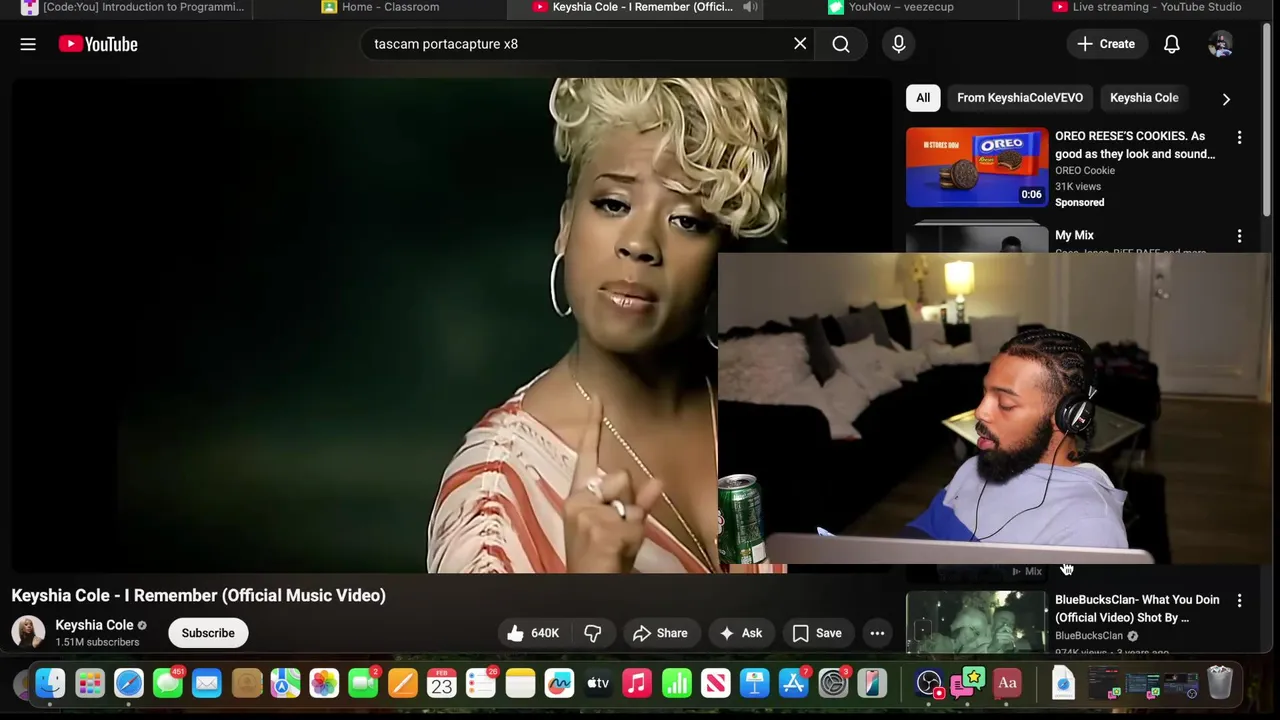Open Safari from the dock
Image resolution: width=1280 pixels, height=720 pixels.
click(x=129, y=684)
